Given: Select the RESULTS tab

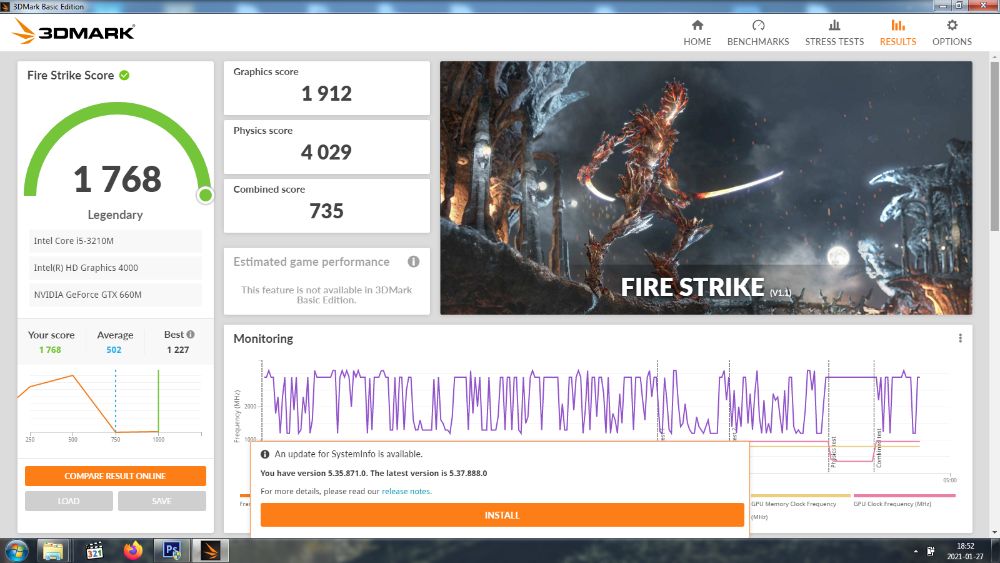Looking at the screenshot, I should [898, 33].
